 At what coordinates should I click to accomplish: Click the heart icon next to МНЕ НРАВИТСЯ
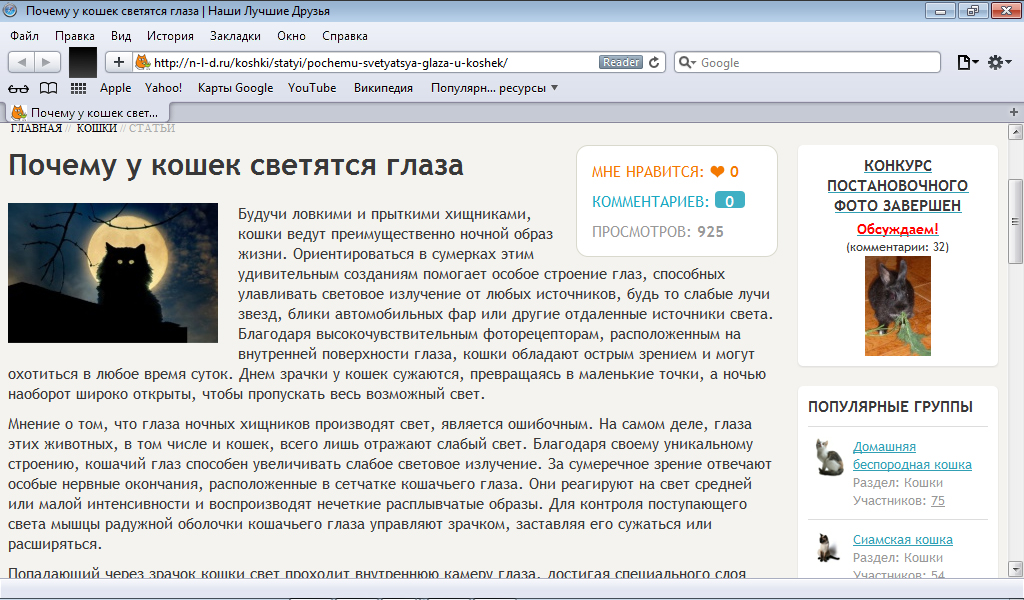[717, 172]
